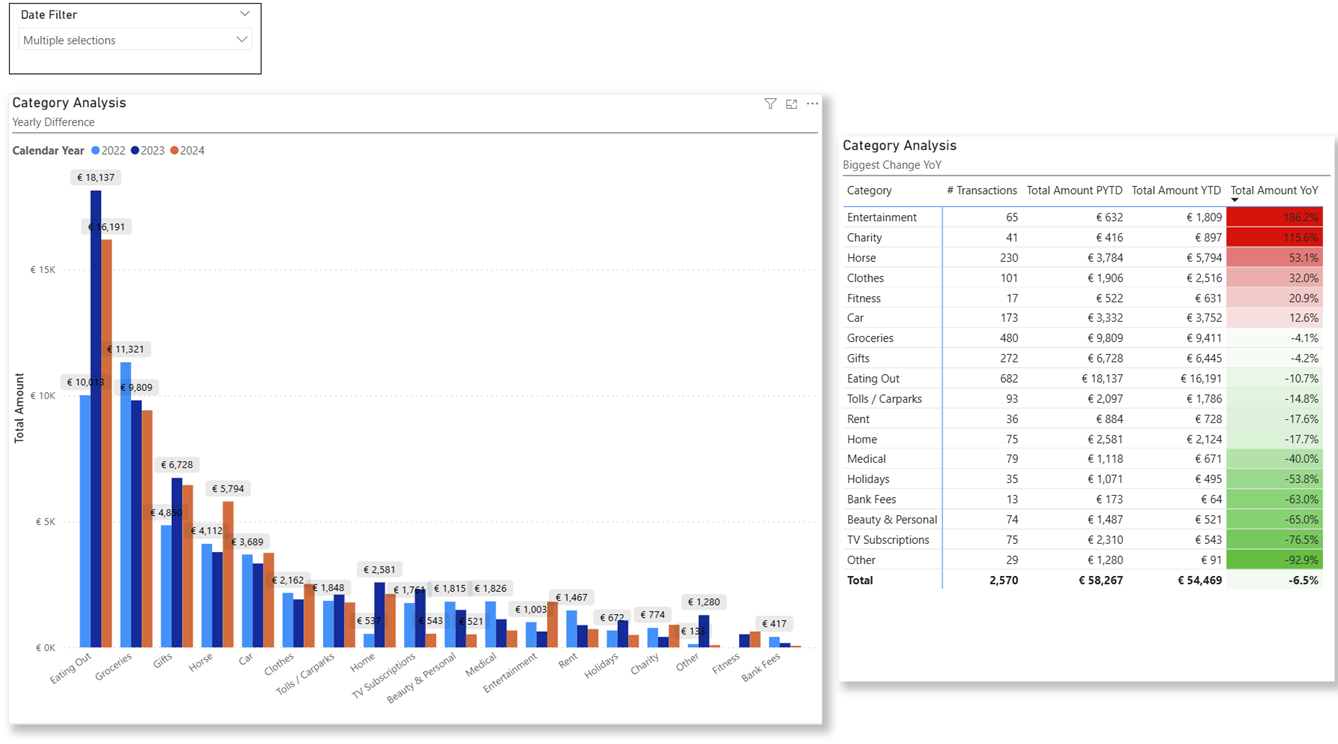Click the Groceries bar labeled € 11,321
This screenshot has width=1338, height=744.
126,505
